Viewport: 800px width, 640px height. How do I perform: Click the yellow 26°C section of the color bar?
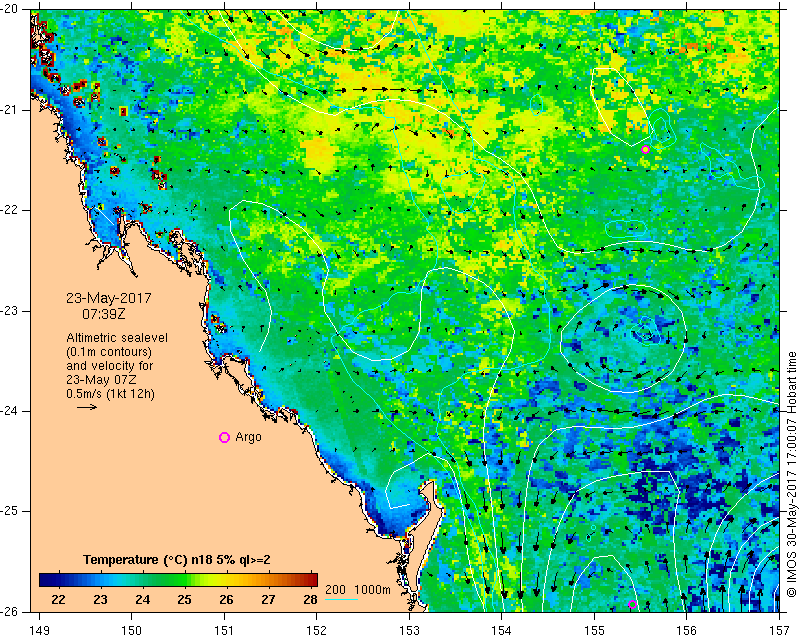click(x=227, y=580)
